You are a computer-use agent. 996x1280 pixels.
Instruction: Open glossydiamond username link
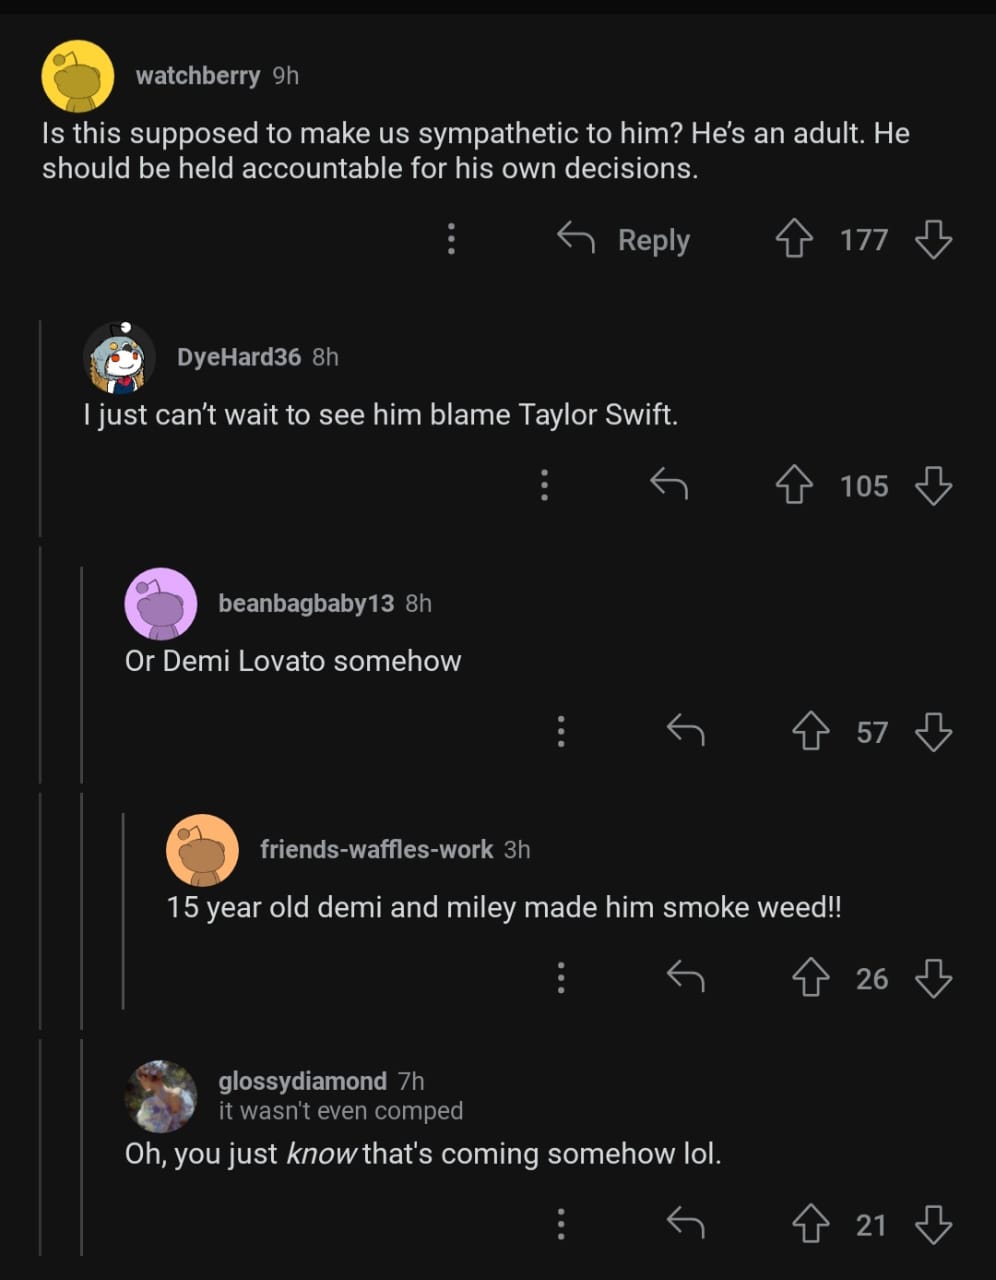(302, 1081)
